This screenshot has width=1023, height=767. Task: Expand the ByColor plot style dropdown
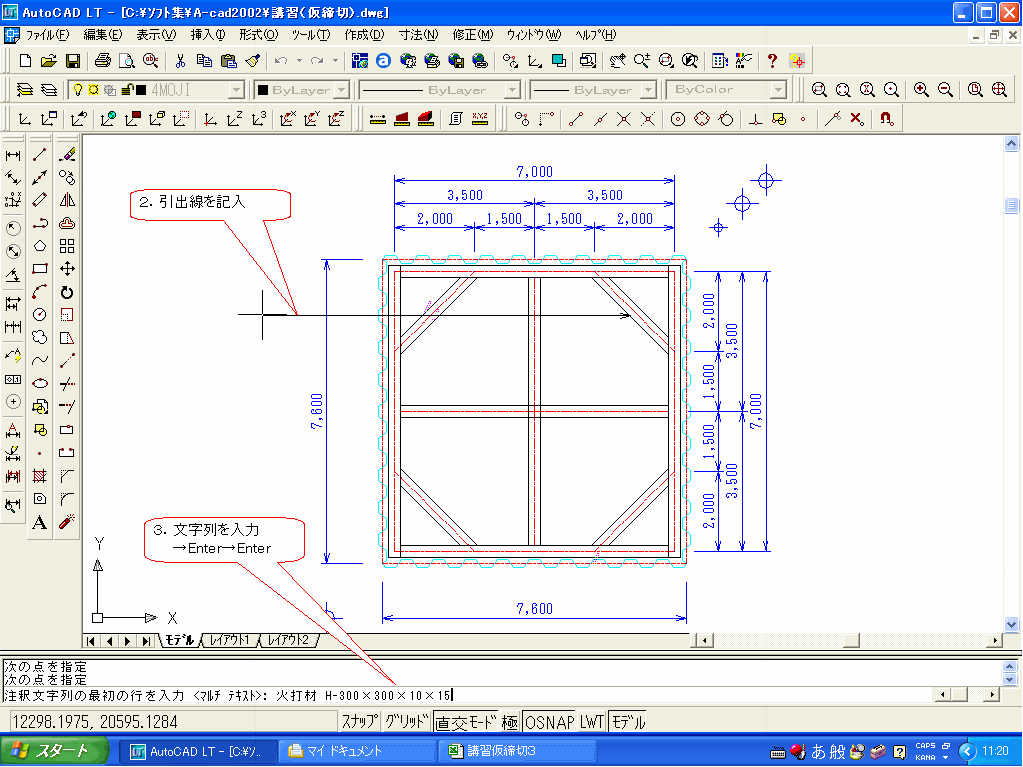(778, 90)
